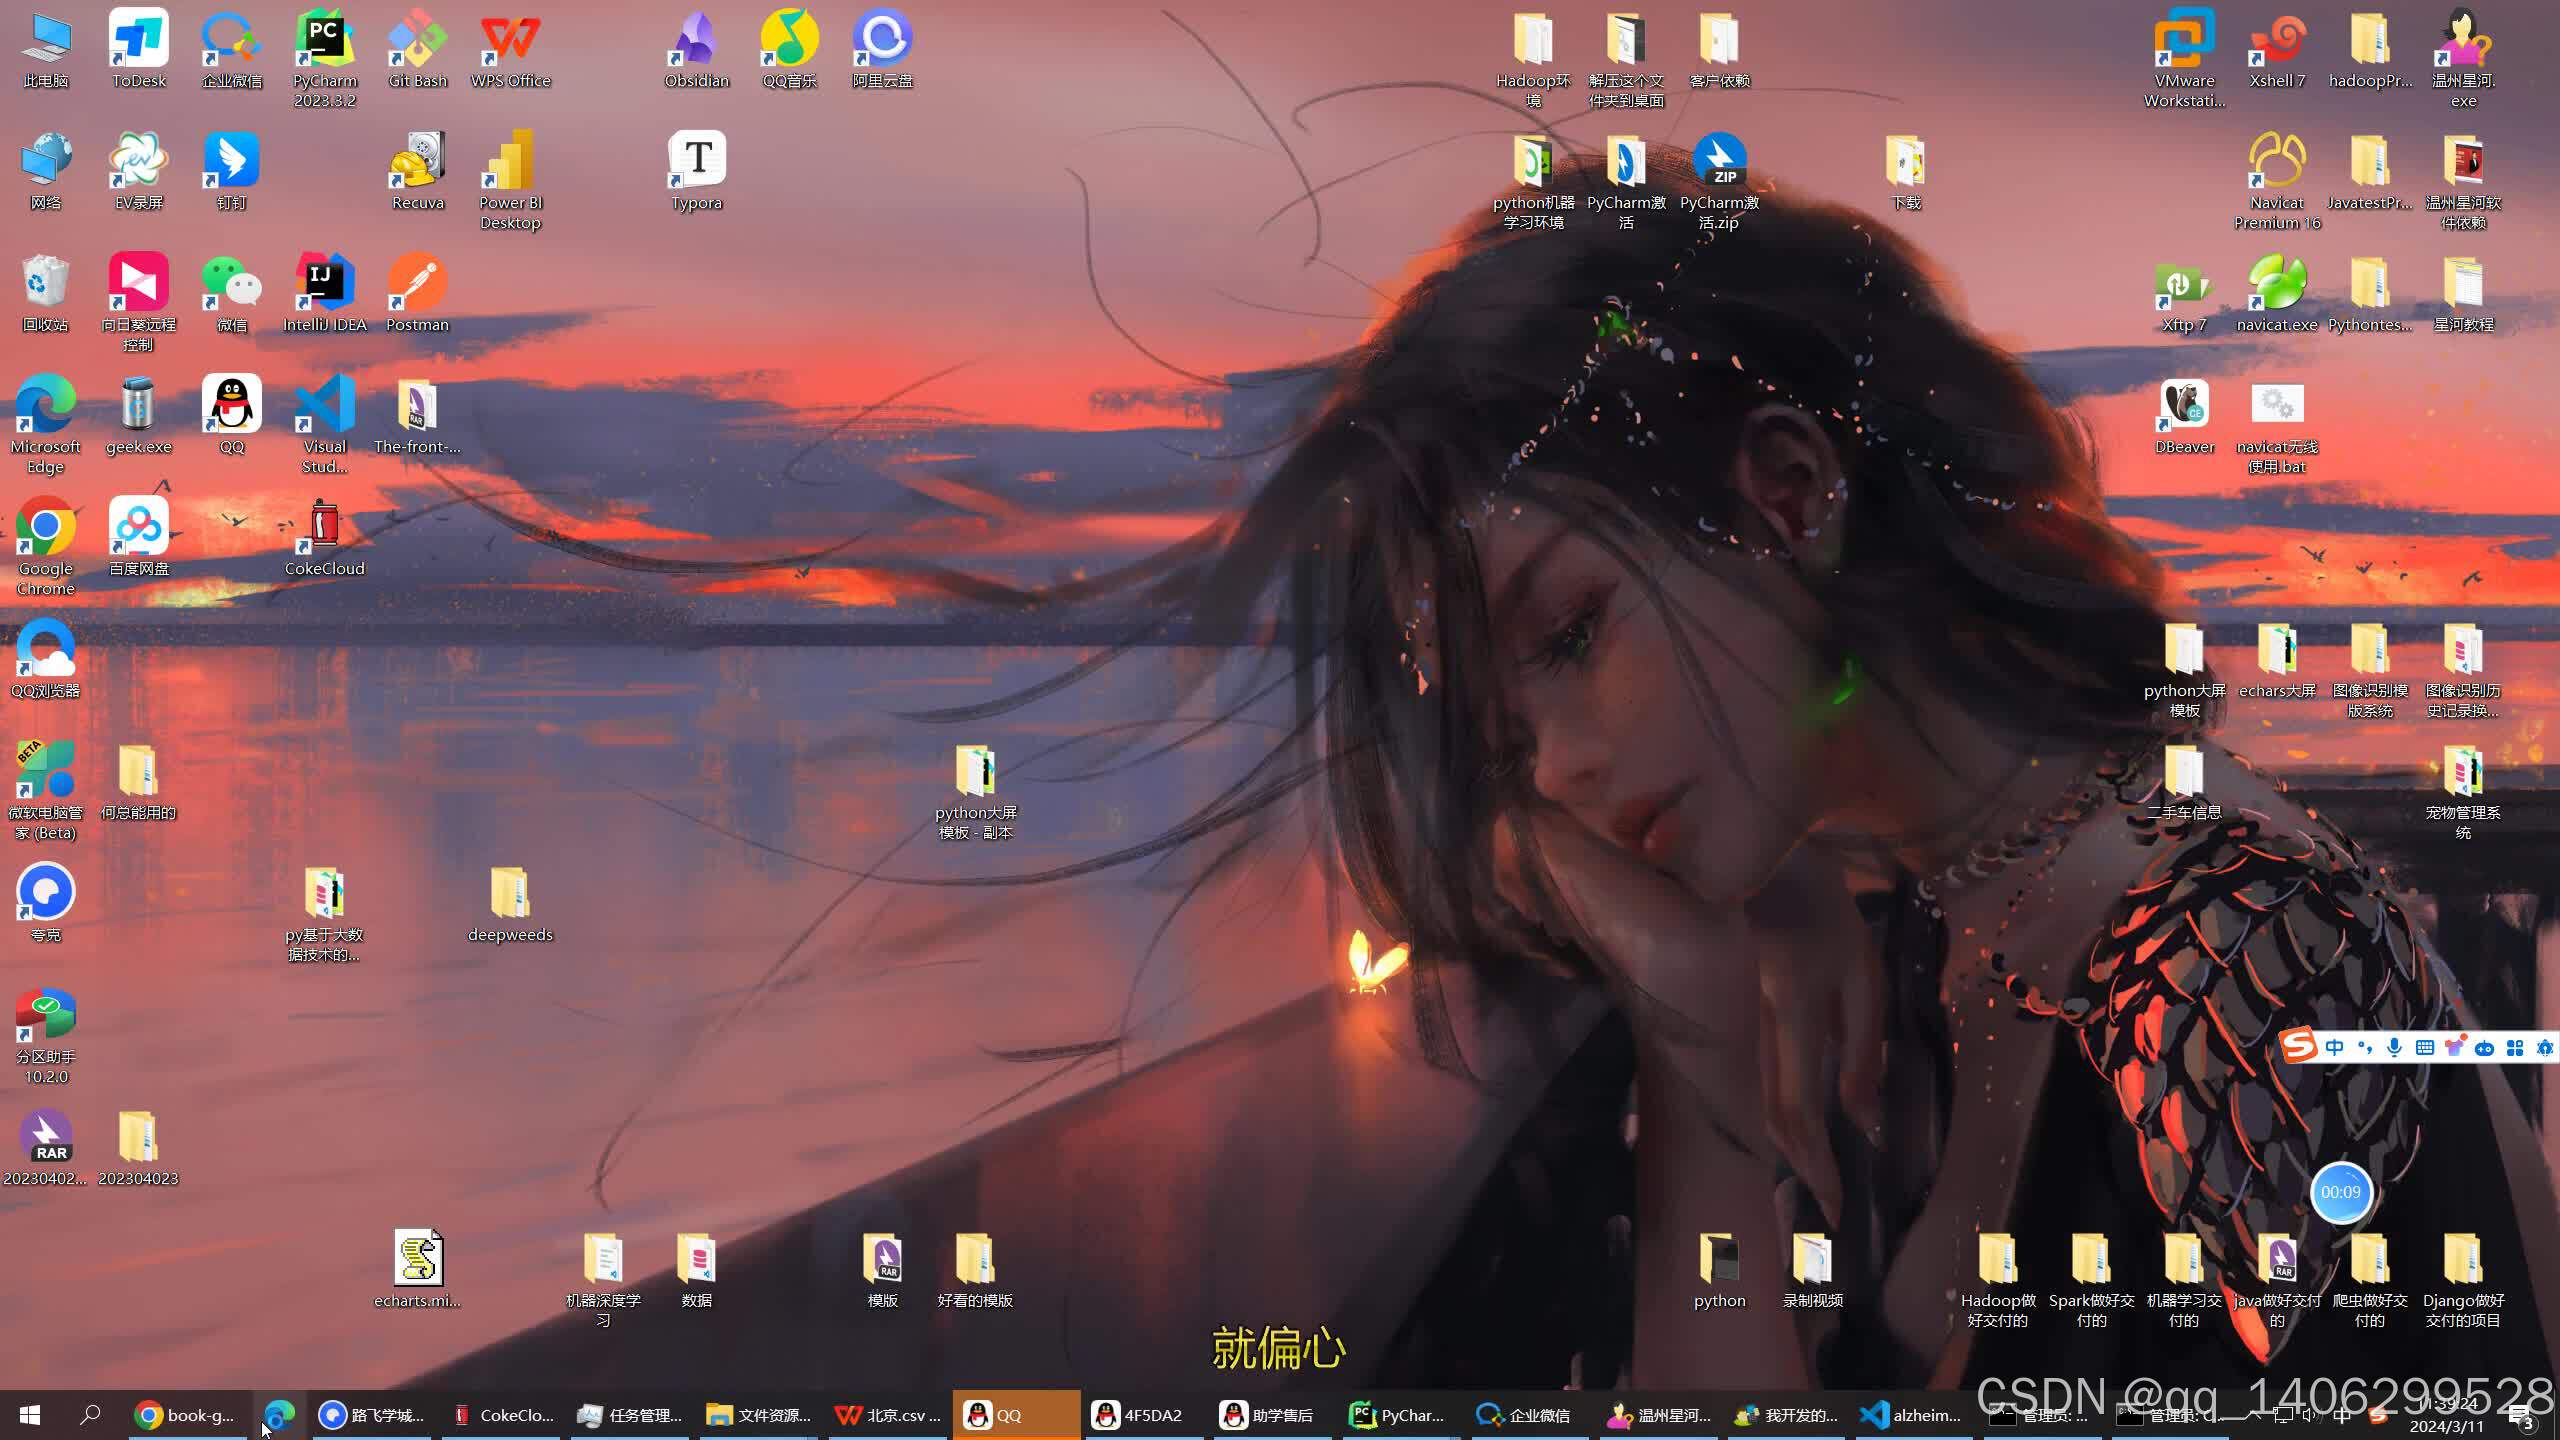The image size is (2560, 1440).
Task: Select the deepweeds folder
Action: pos(511,904)
